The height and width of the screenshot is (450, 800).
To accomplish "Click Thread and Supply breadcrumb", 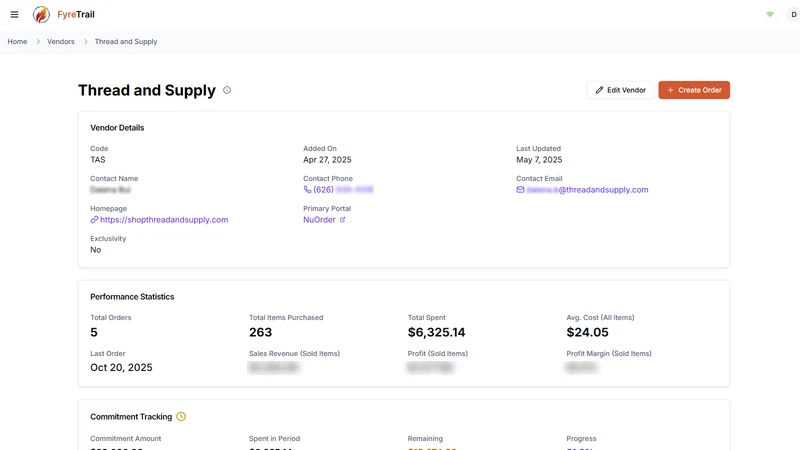I will click(126, 41).
